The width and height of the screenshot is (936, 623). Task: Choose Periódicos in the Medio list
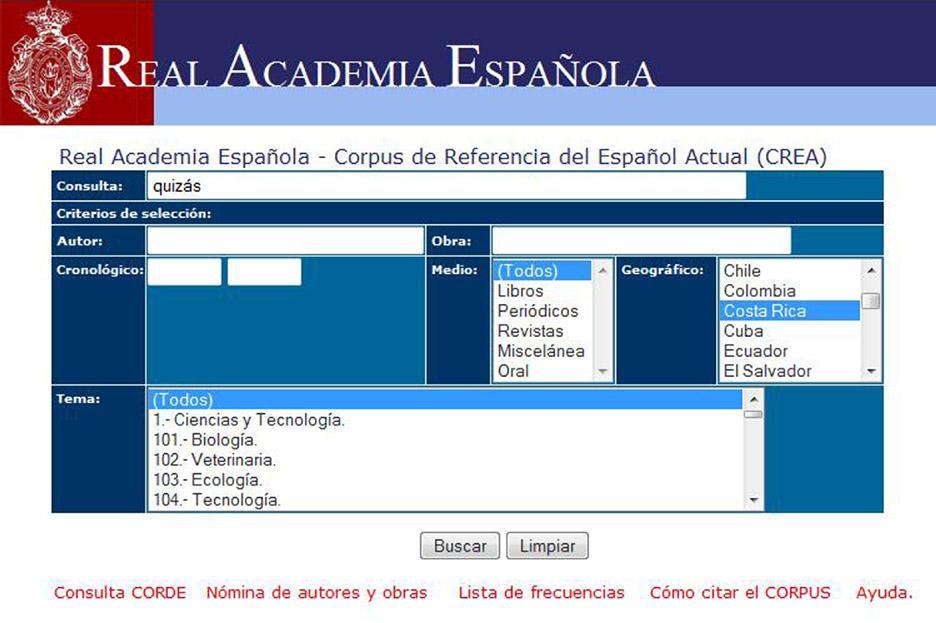[x=543, y=311]
